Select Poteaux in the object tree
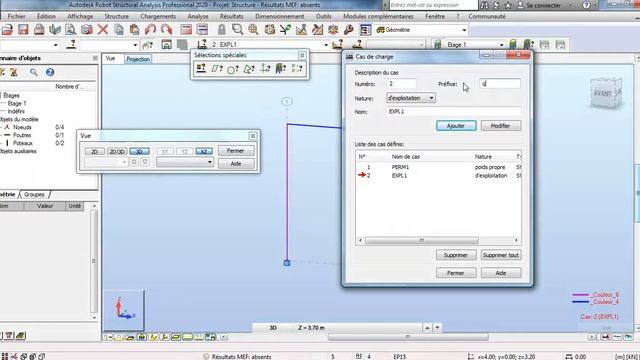The height and width of the screenshot is (360, 640). [x=23, y=143]
